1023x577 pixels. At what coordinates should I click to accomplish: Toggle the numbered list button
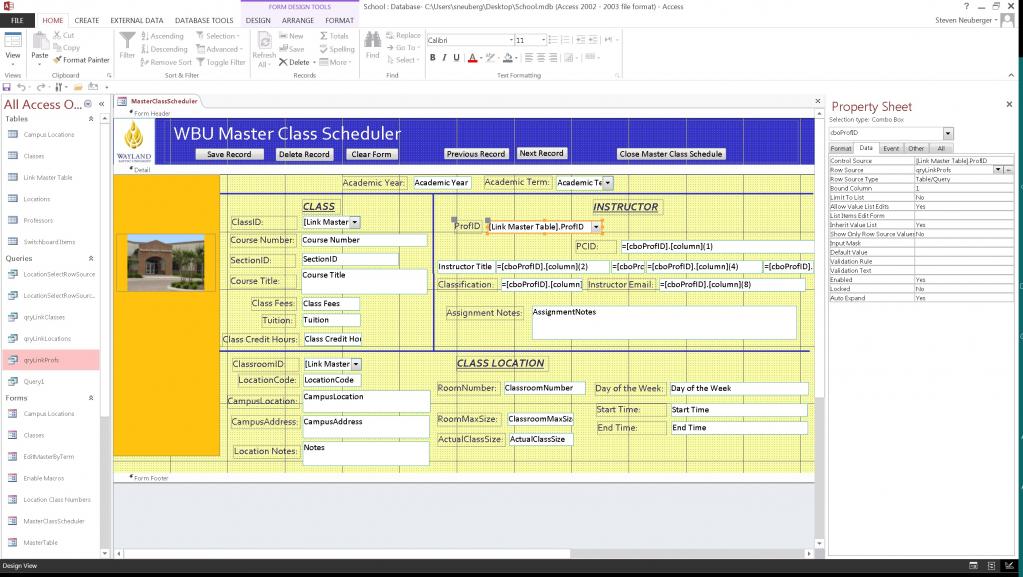566,40
